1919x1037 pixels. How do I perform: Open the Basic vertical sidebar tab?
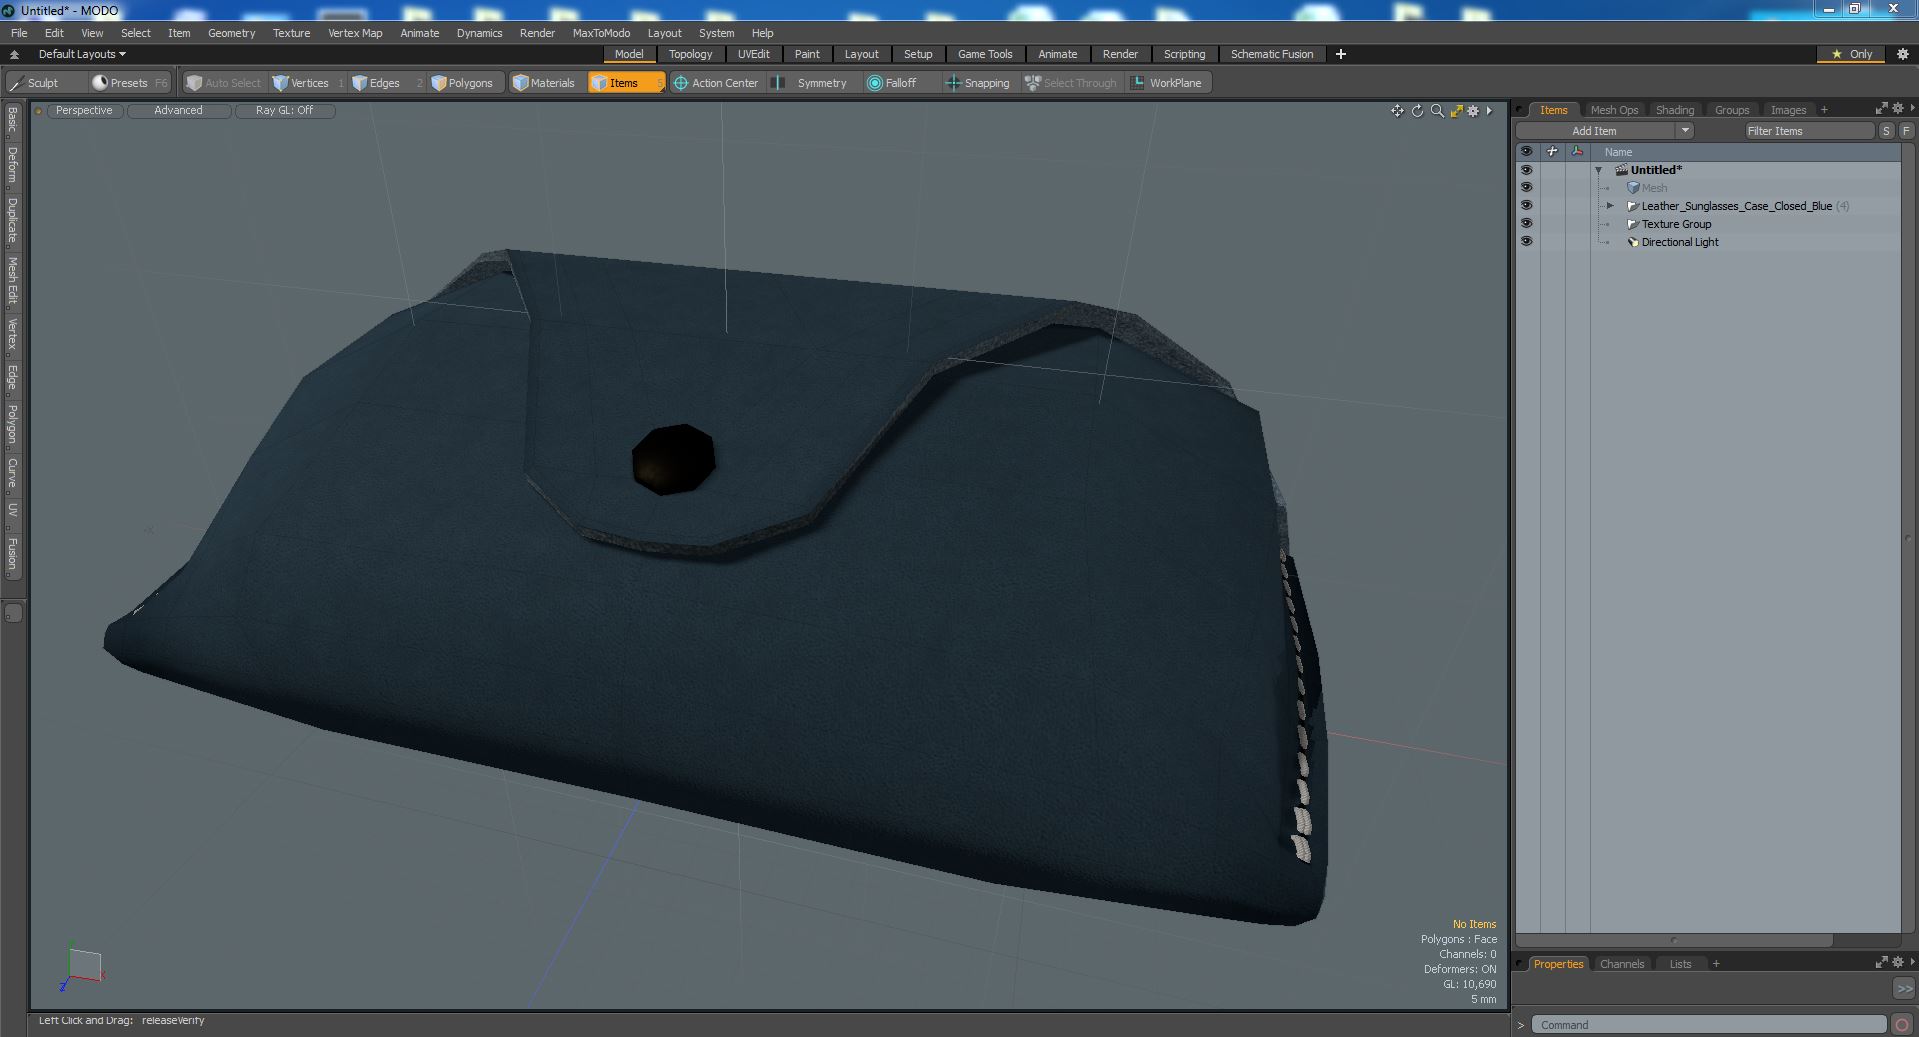coord(12,120)
